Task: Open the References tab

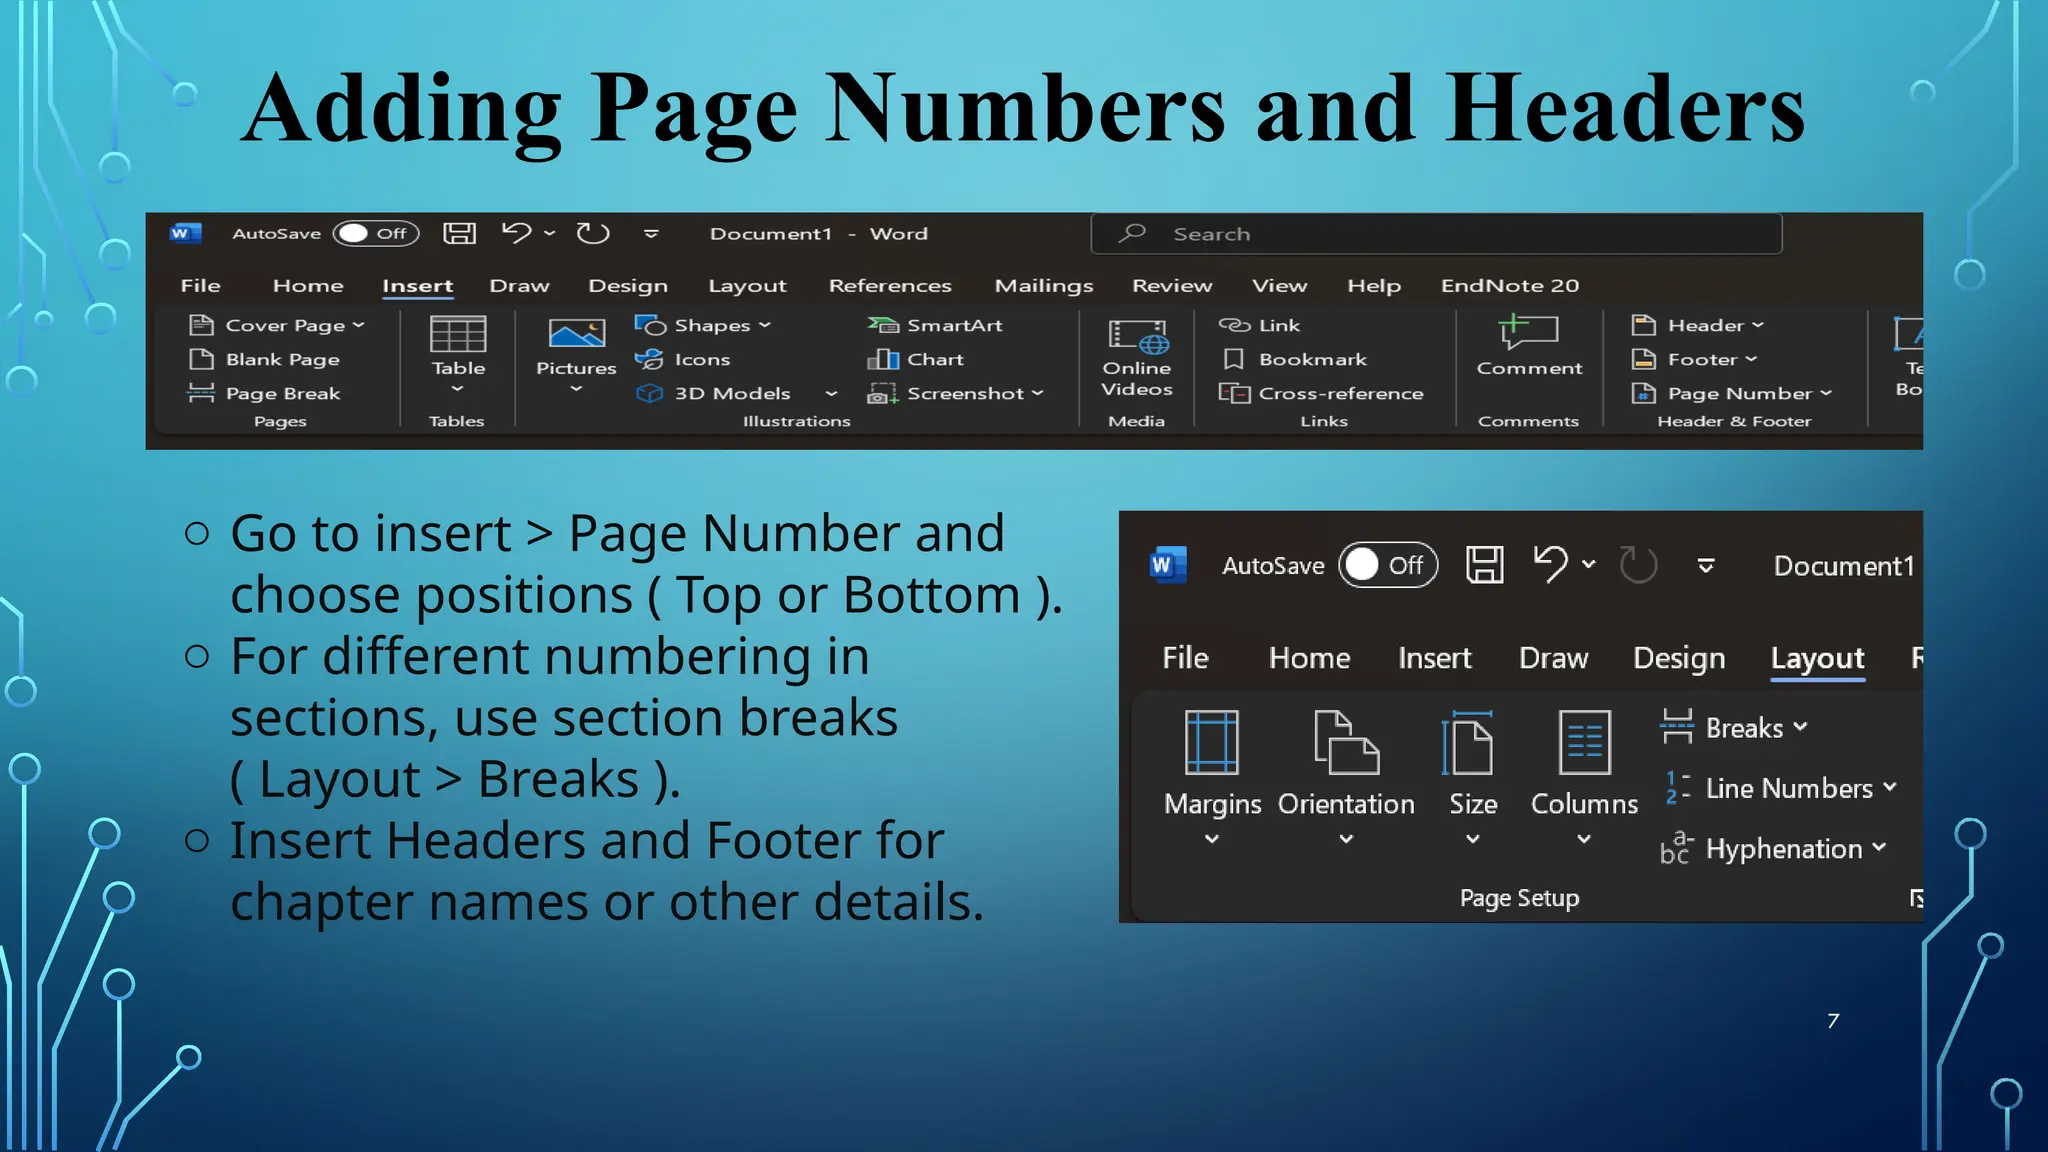Action: (x=890, y=286)
